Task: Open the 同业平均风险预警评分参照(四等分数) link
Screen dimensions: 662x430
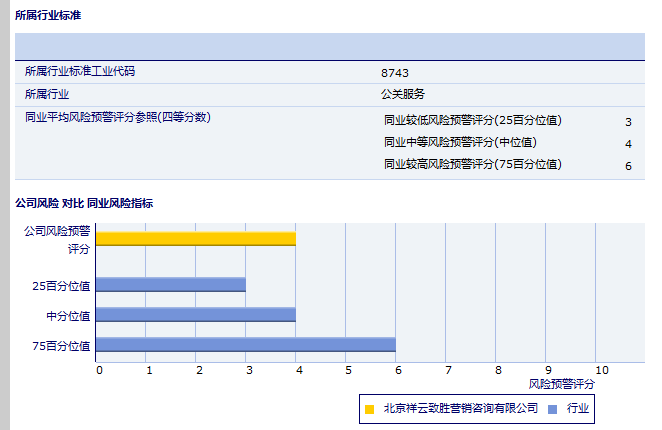Action: pyautogui.click(x=118, y=117)
